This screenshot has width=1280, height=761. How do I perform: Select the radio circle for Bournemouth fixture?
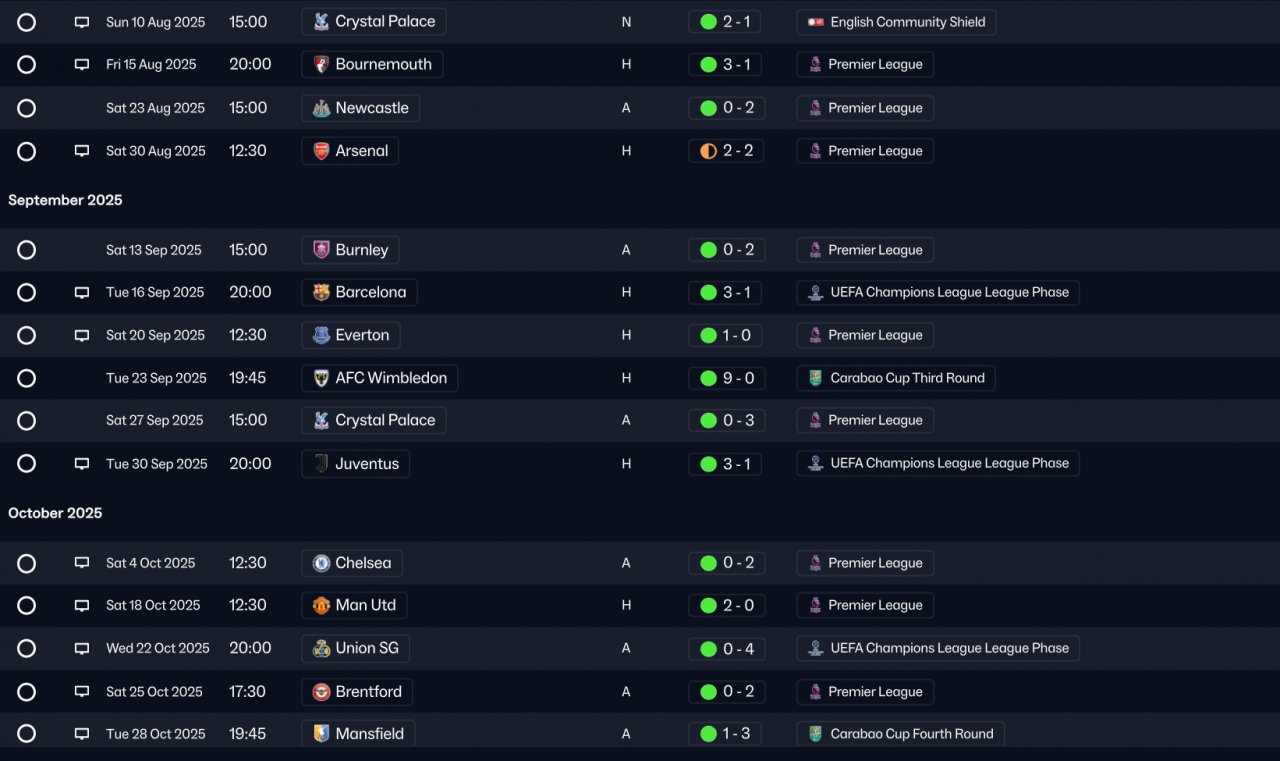[x=27, y=65]
